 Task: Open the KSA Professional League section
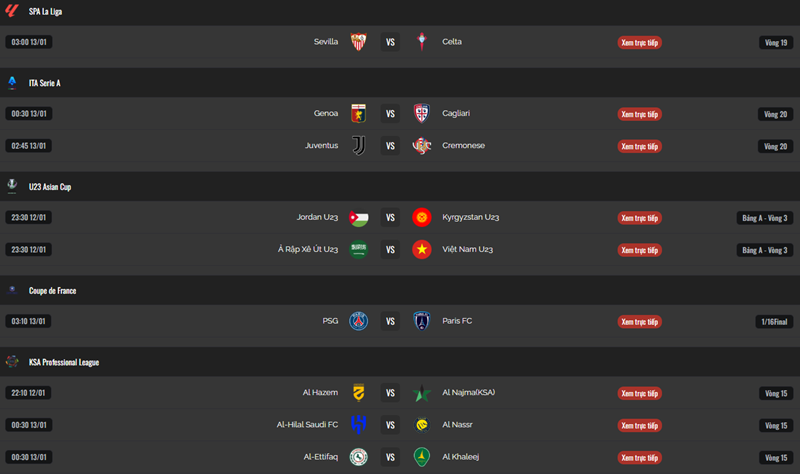[63, 362]
